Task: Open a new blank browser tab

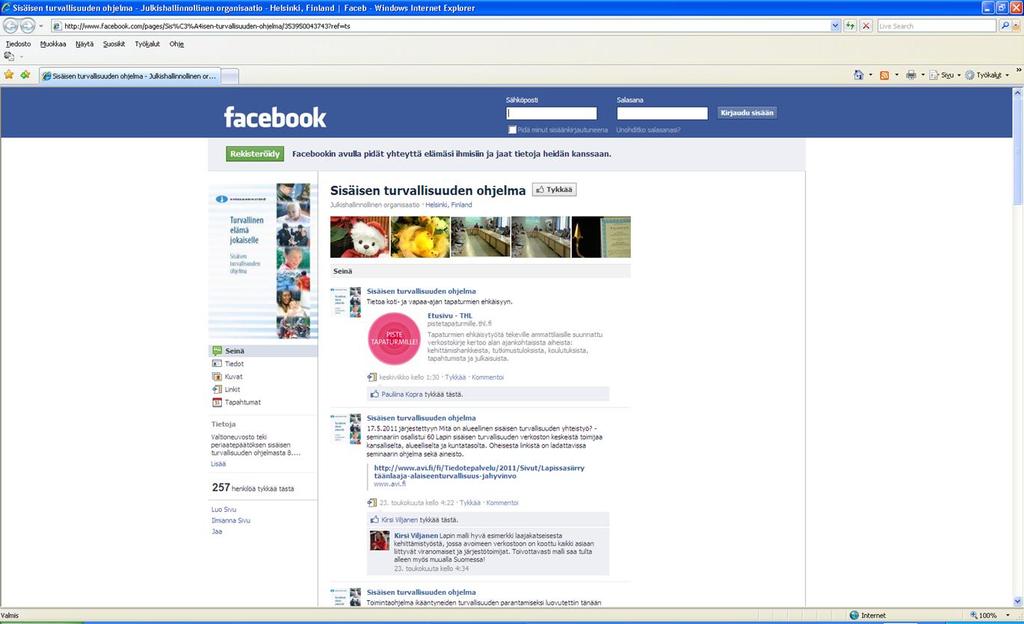Action: 229,76
